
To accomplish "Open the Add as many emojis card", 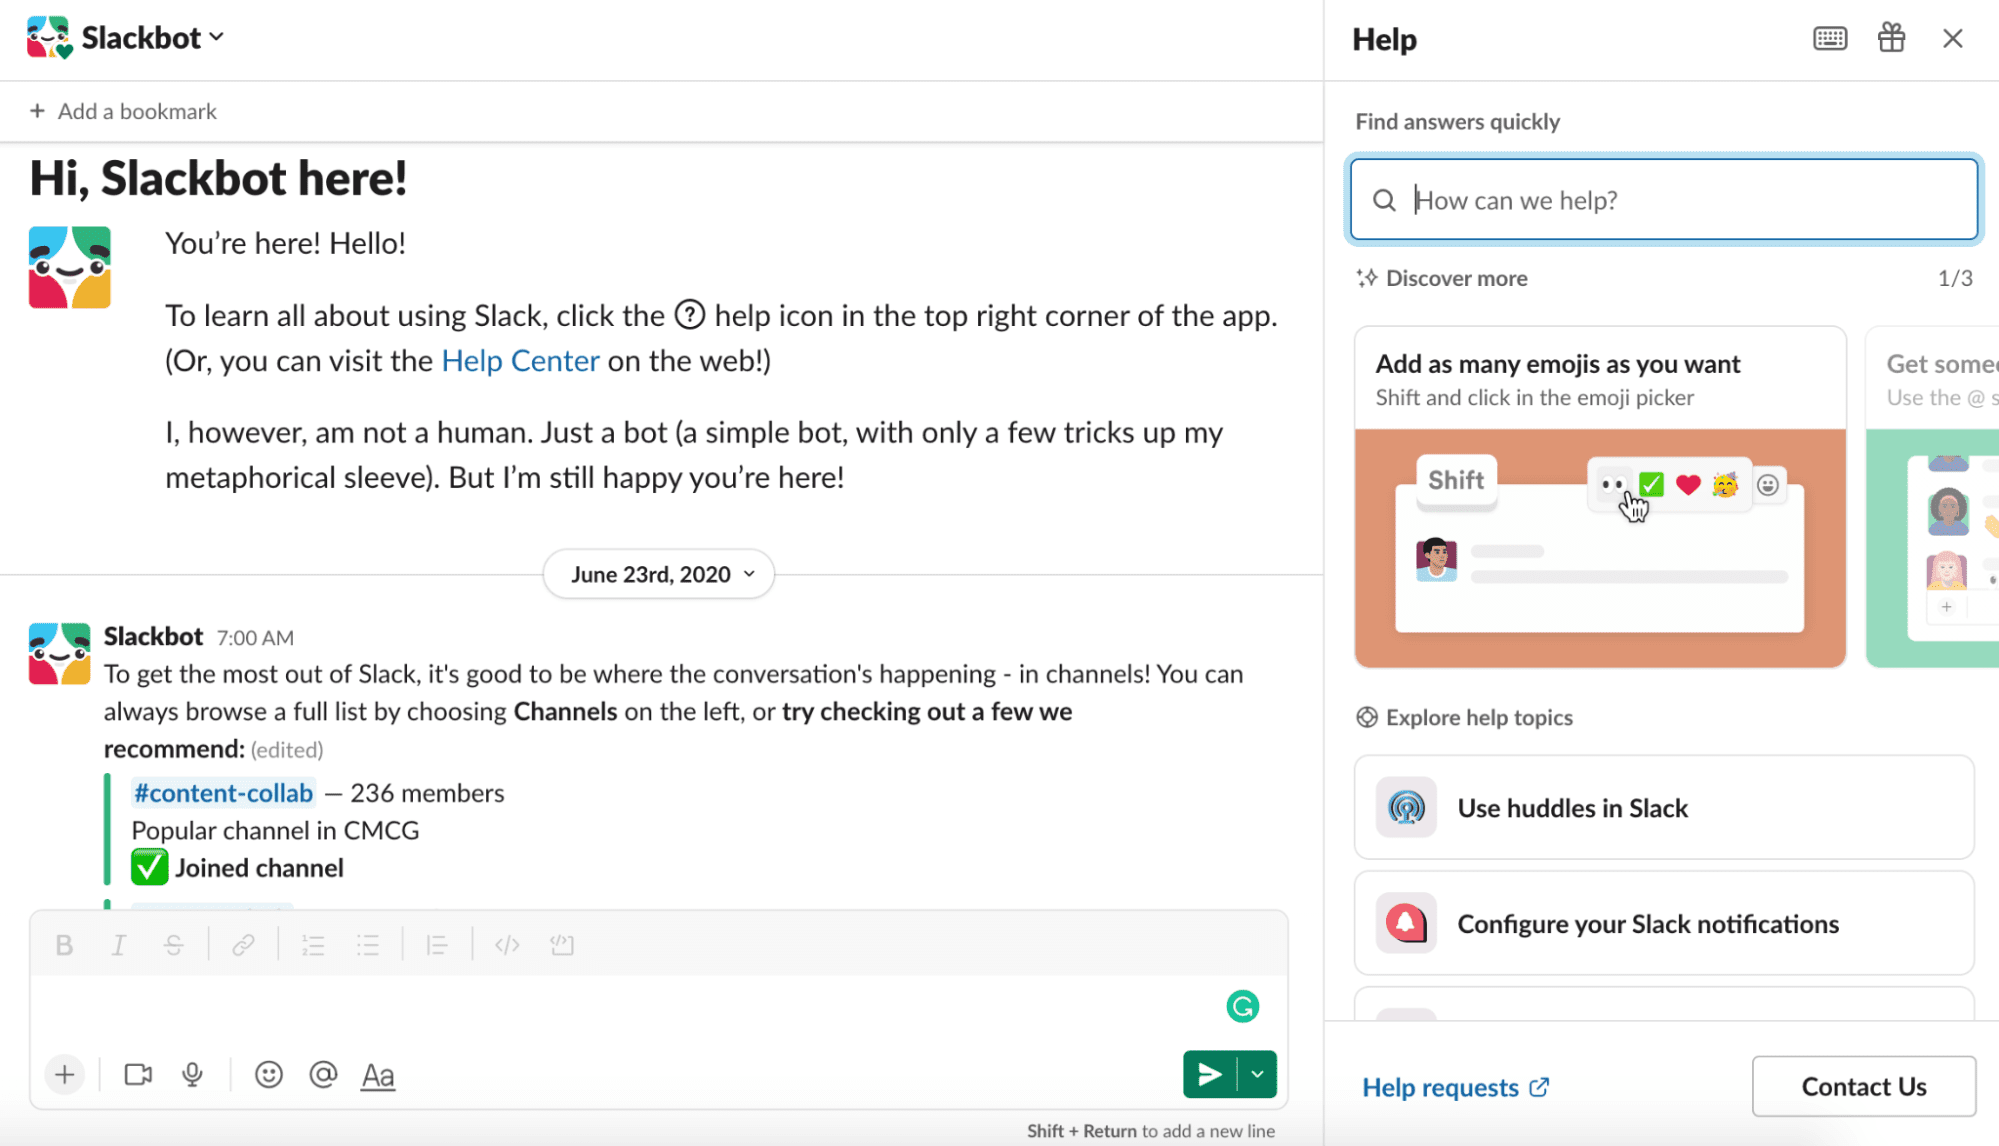I will [1600, 497].
